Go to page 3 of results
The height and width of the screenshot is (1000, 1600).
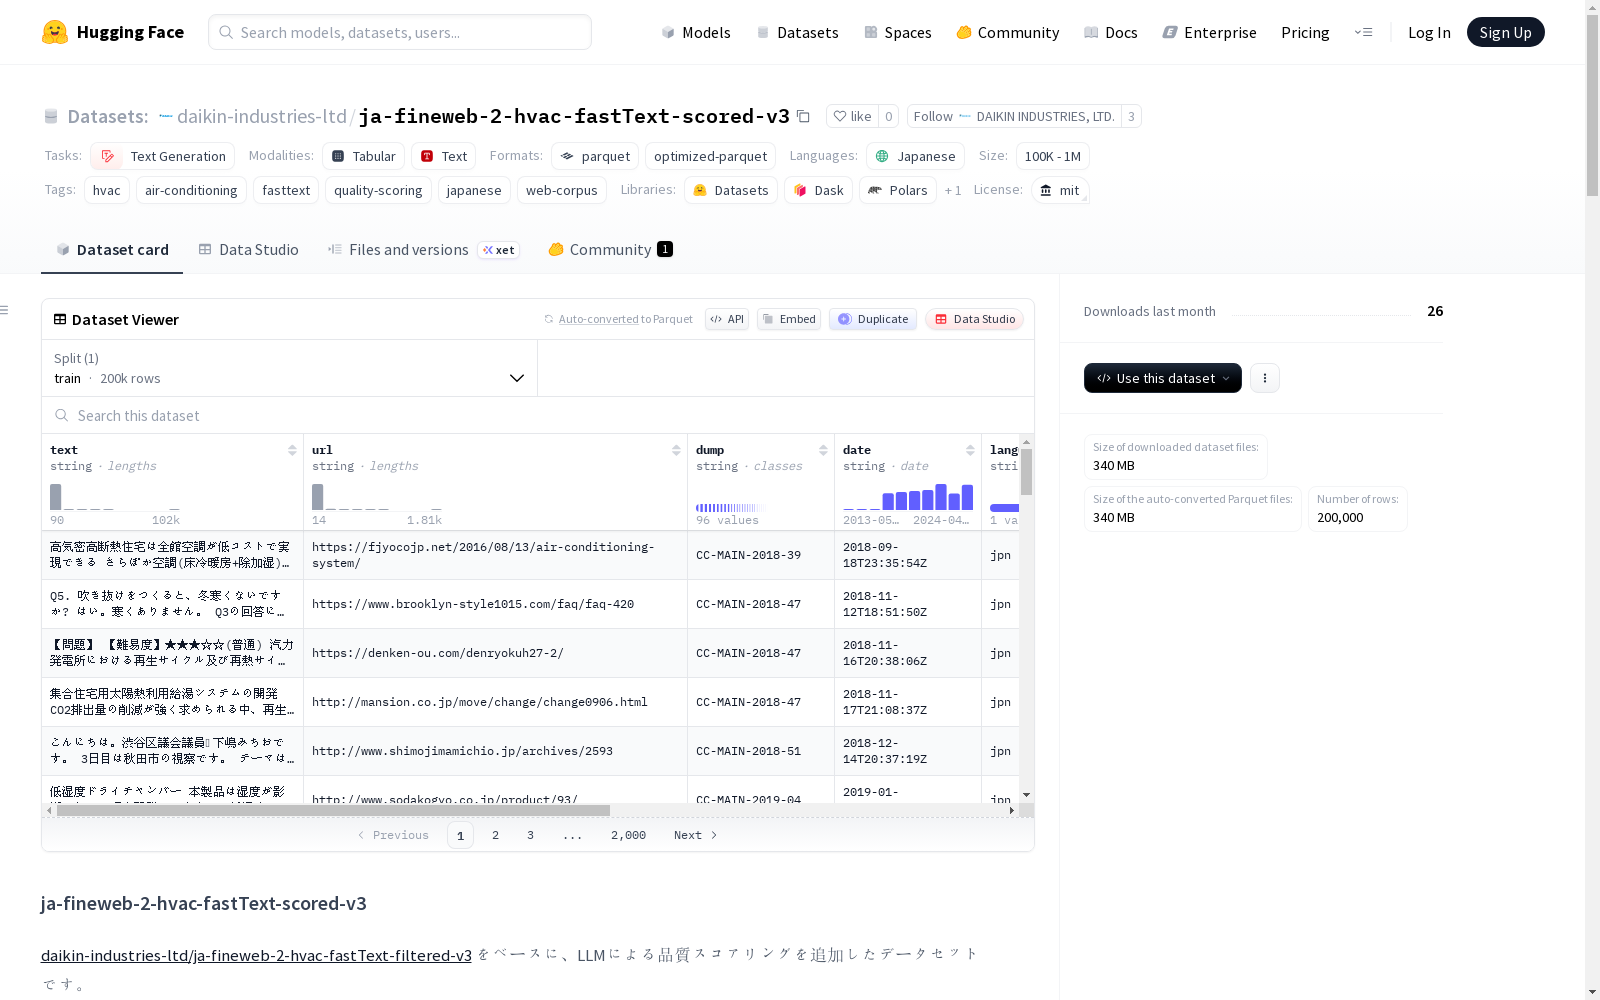tap(530, 835)
